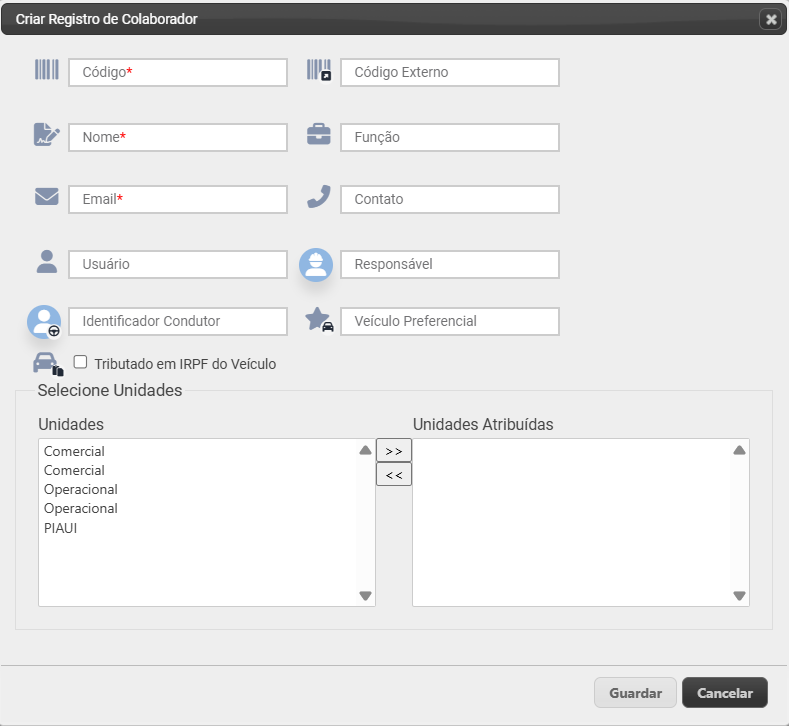Click up arrow of Unidades Atribuídas list

(x=739, y=450)
